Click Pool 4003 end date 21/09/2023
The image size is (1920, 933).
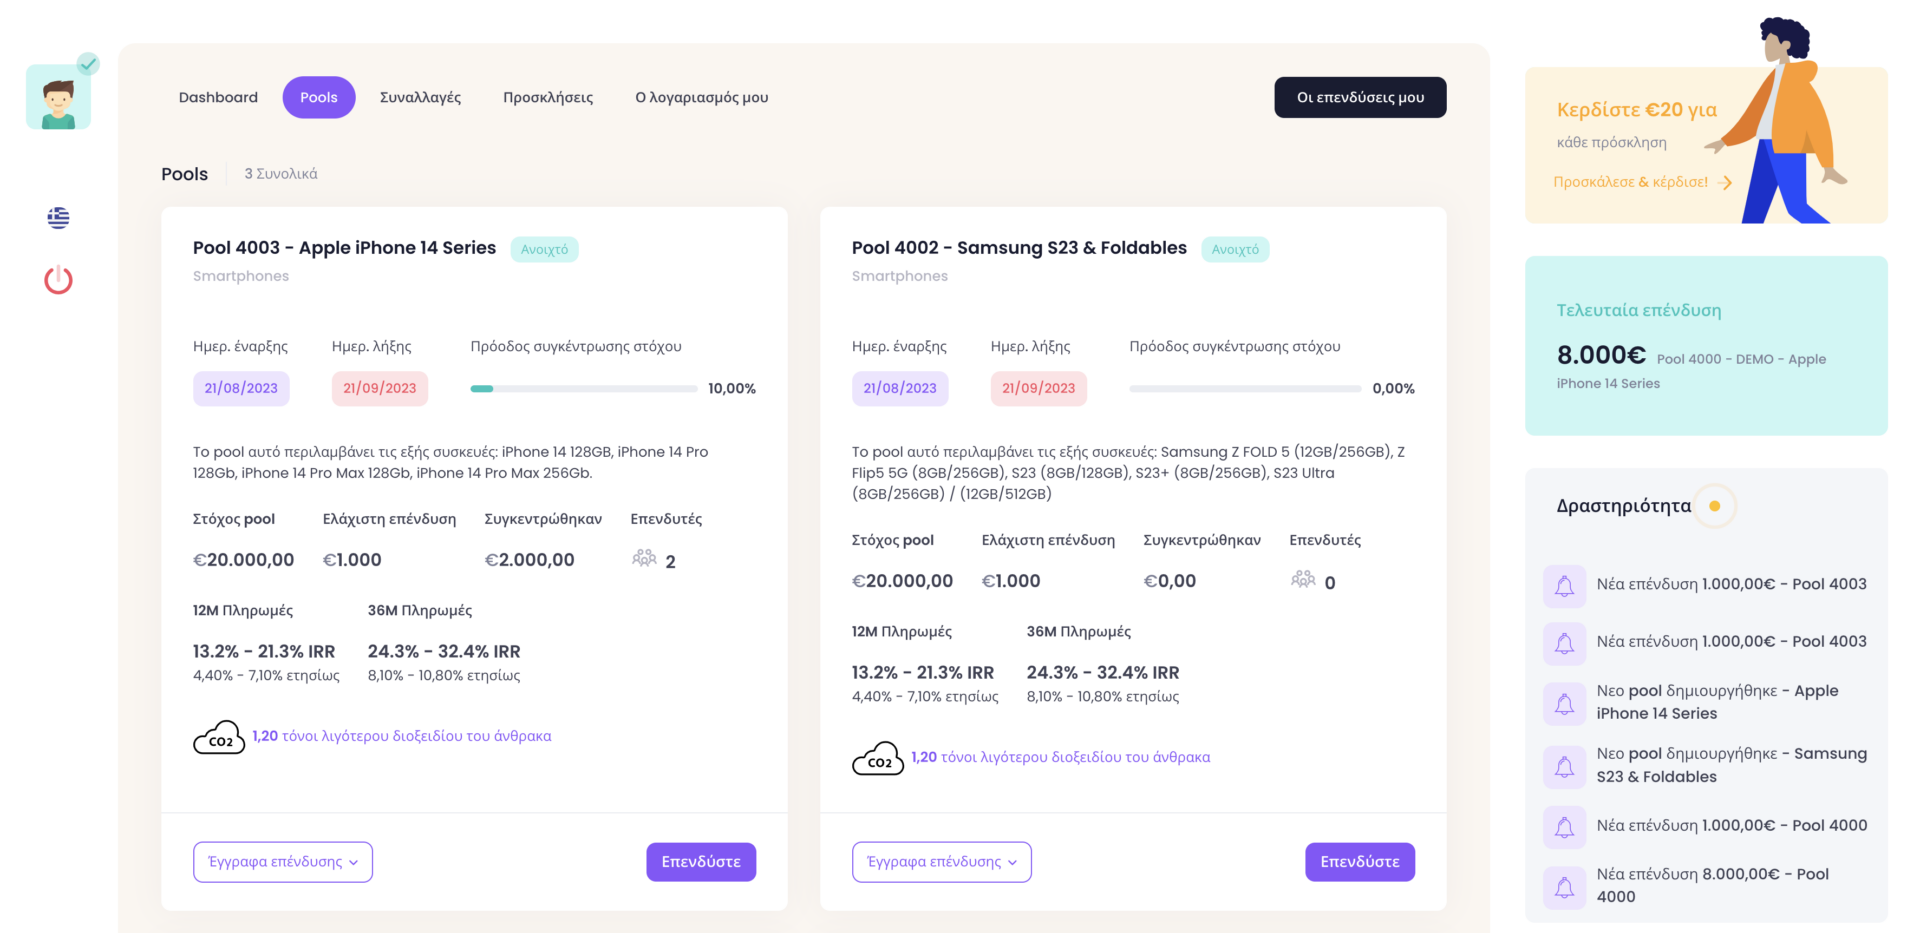pyautogui.click(x=380, y=388)
